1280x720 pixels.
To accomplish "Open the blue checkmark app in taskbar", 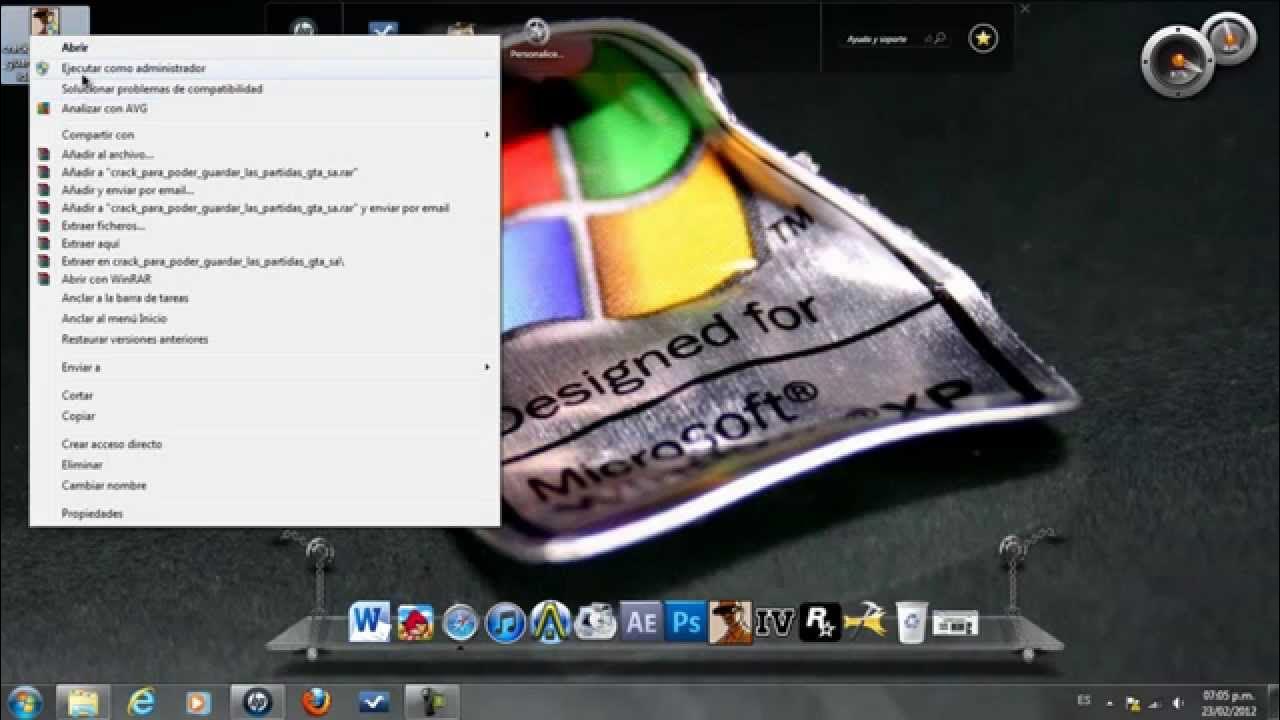I will coord(374,702).
